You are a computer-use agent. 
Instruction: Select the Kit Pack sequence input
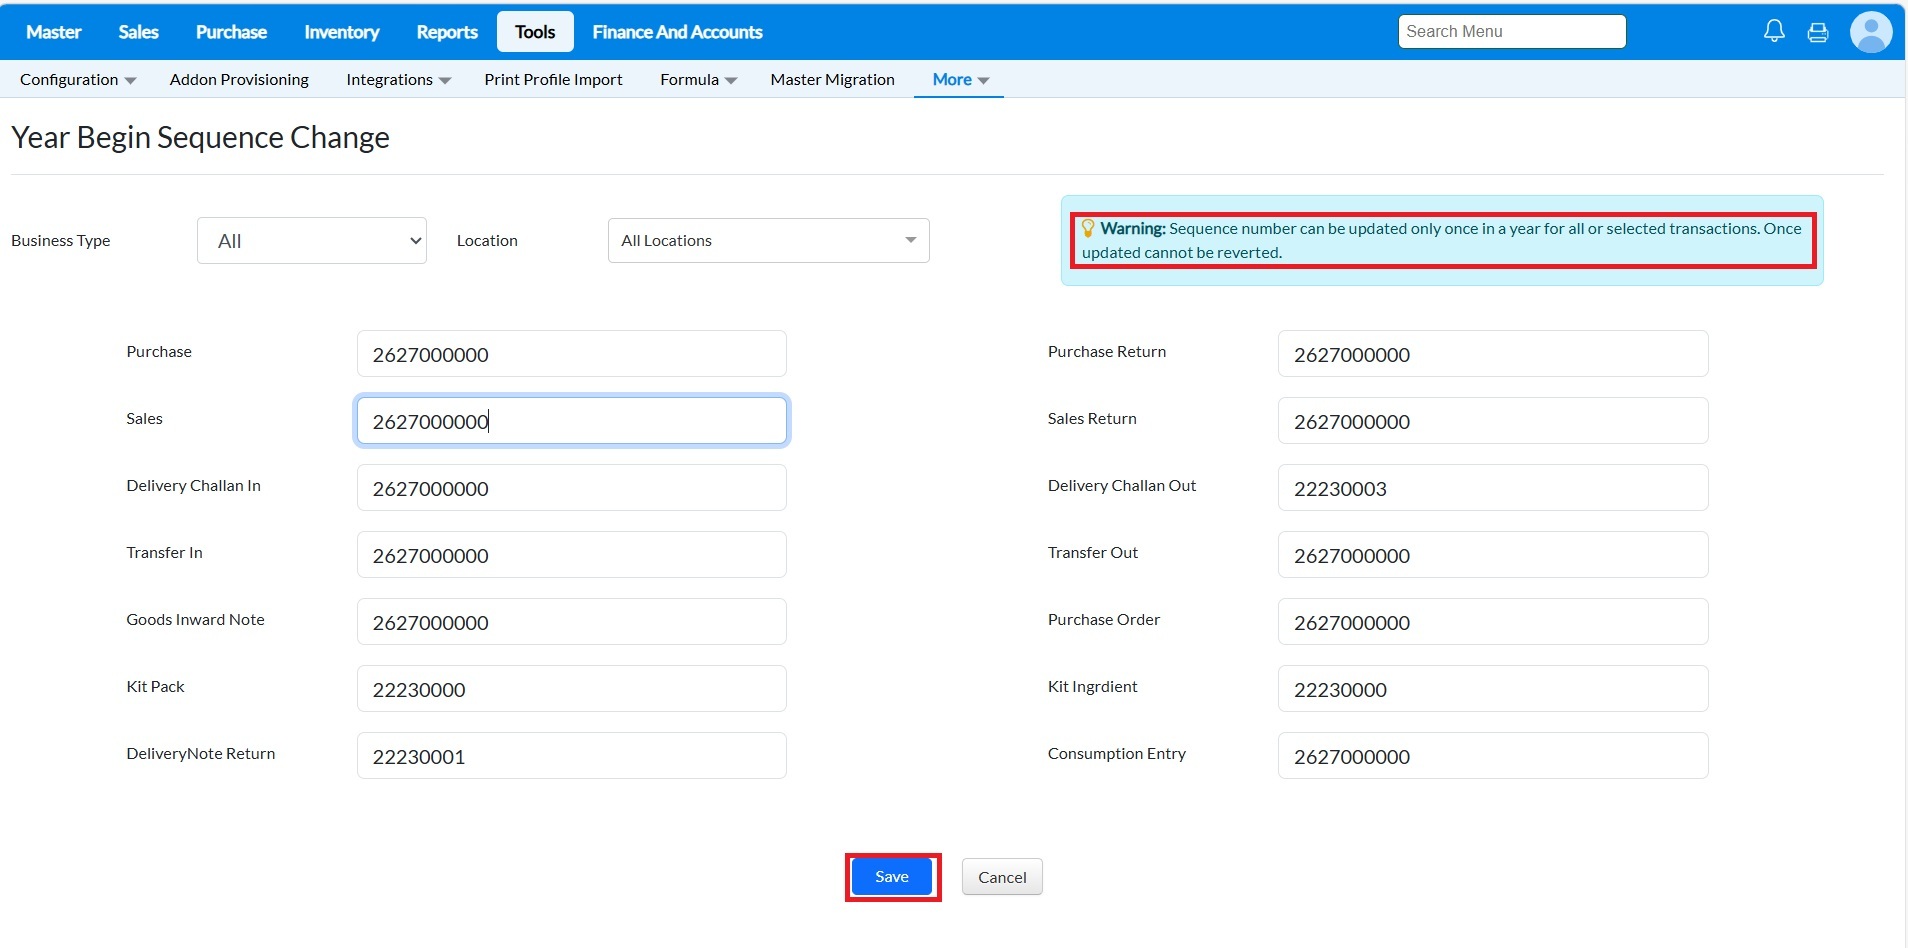coord(571,689)
